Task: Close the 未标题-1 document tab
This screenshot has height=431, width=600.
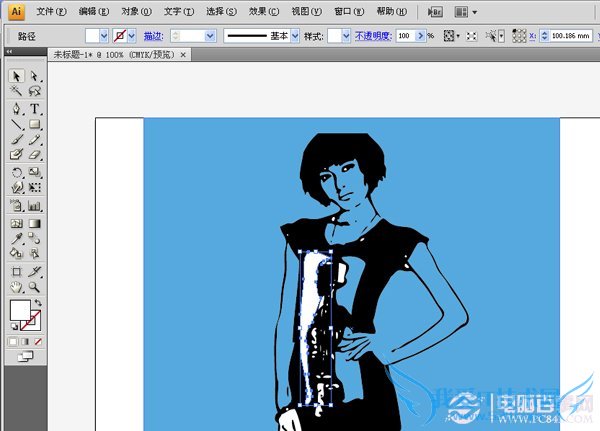Action: click(x=183, y=55)
